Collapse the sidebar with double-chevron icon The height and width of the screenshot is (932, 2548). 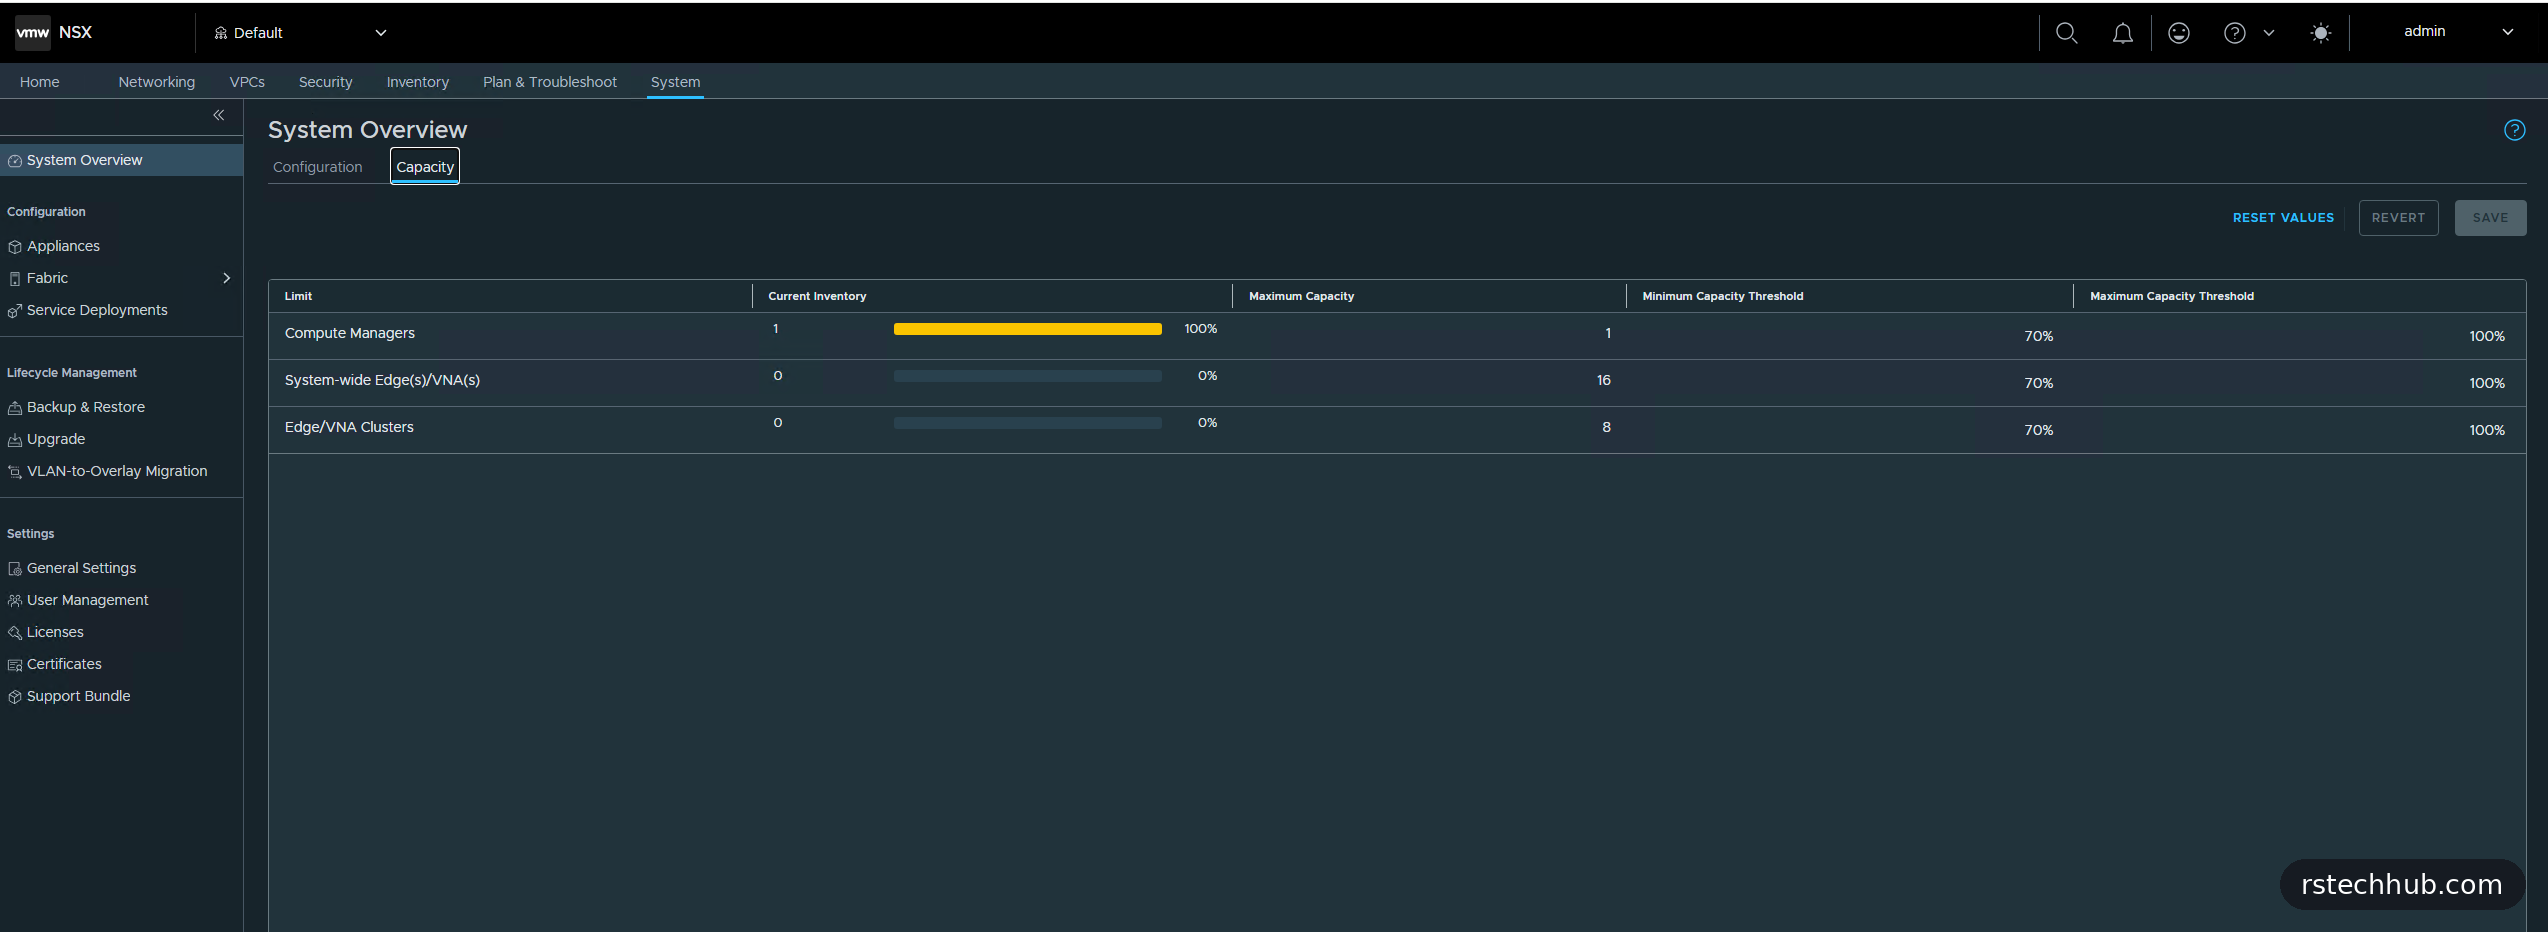pos(218,115)
